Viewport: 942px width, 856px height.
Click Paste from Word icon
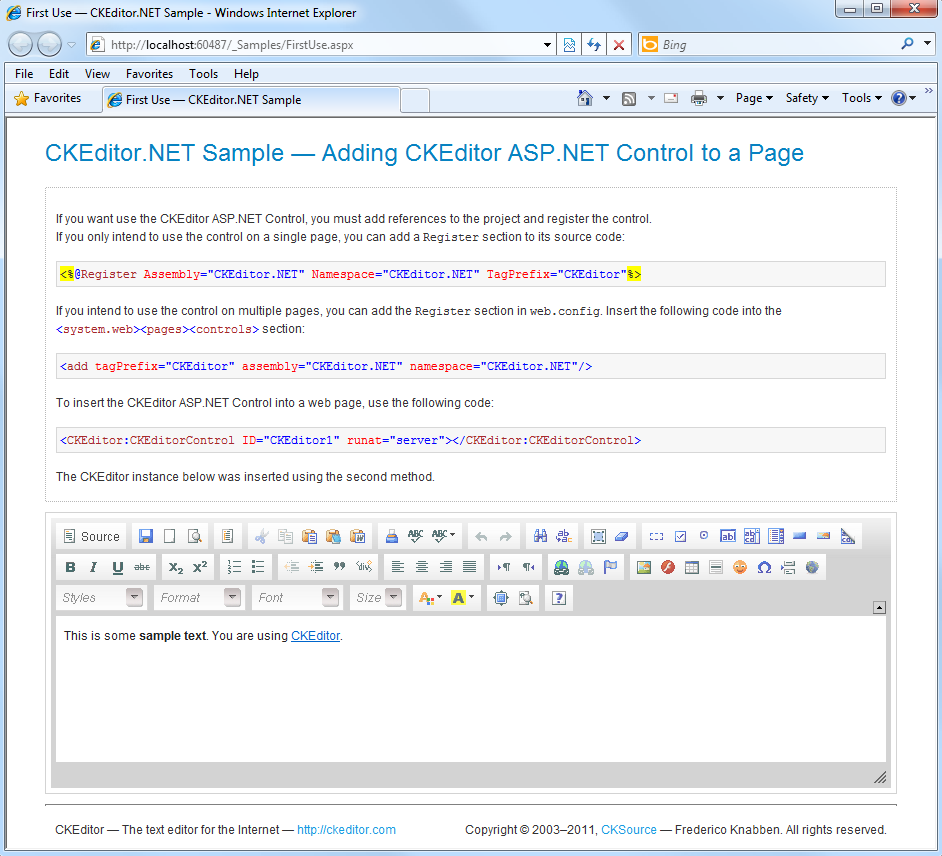358,536
